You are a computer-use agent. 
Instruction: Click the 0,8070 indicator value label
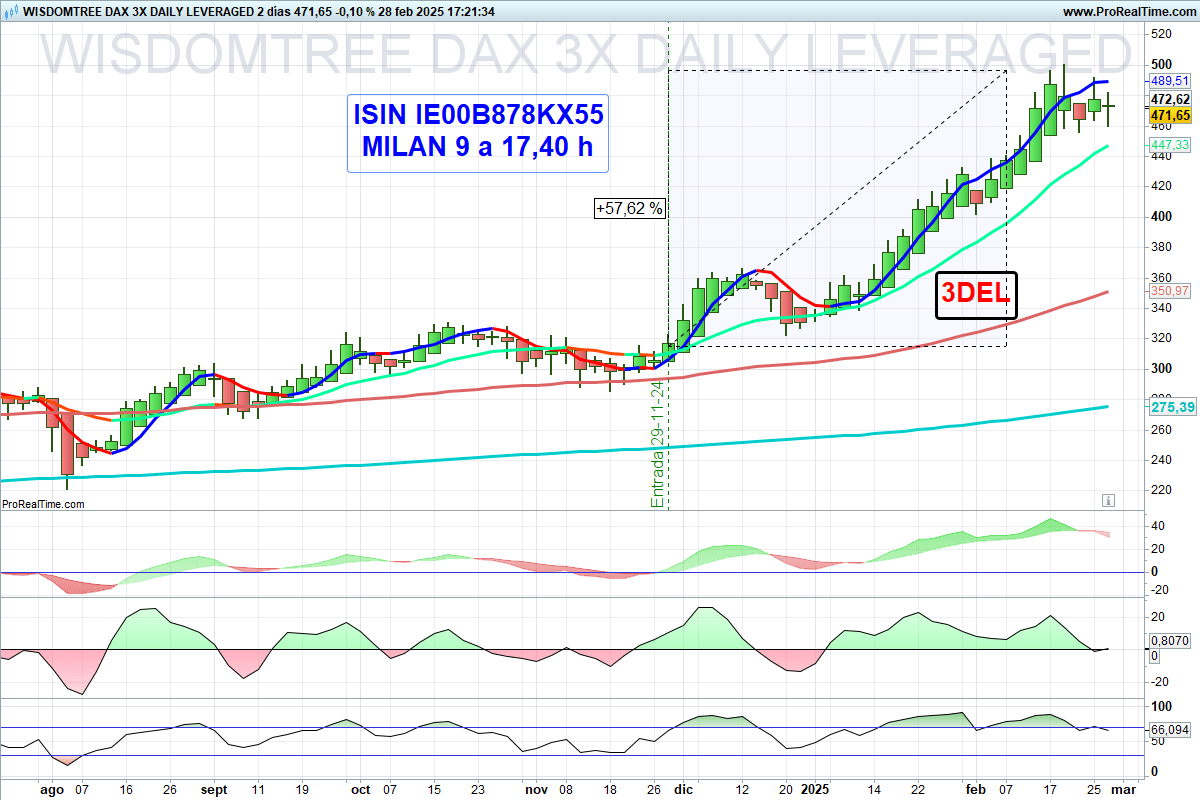pyautogui.click(x=1169, y=641)
